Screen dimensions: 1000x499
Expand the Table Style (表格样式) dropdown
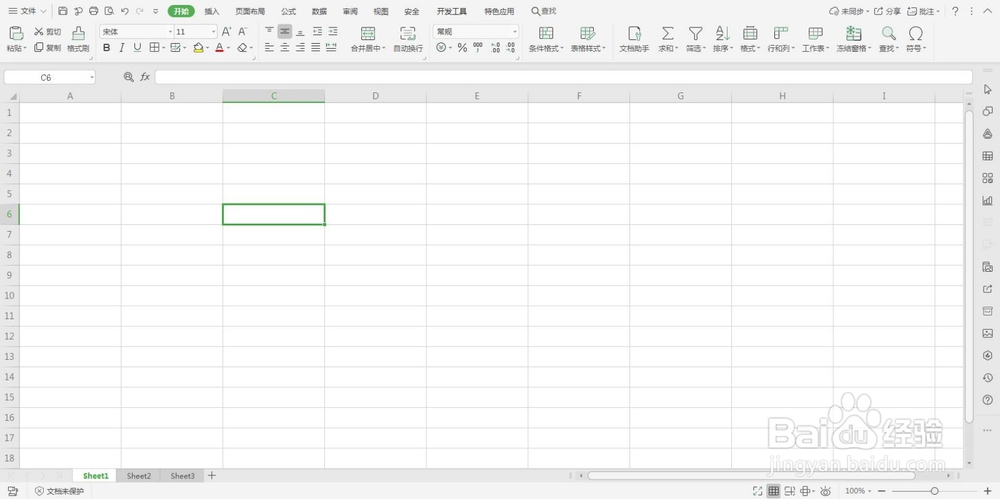coord(603,48)
